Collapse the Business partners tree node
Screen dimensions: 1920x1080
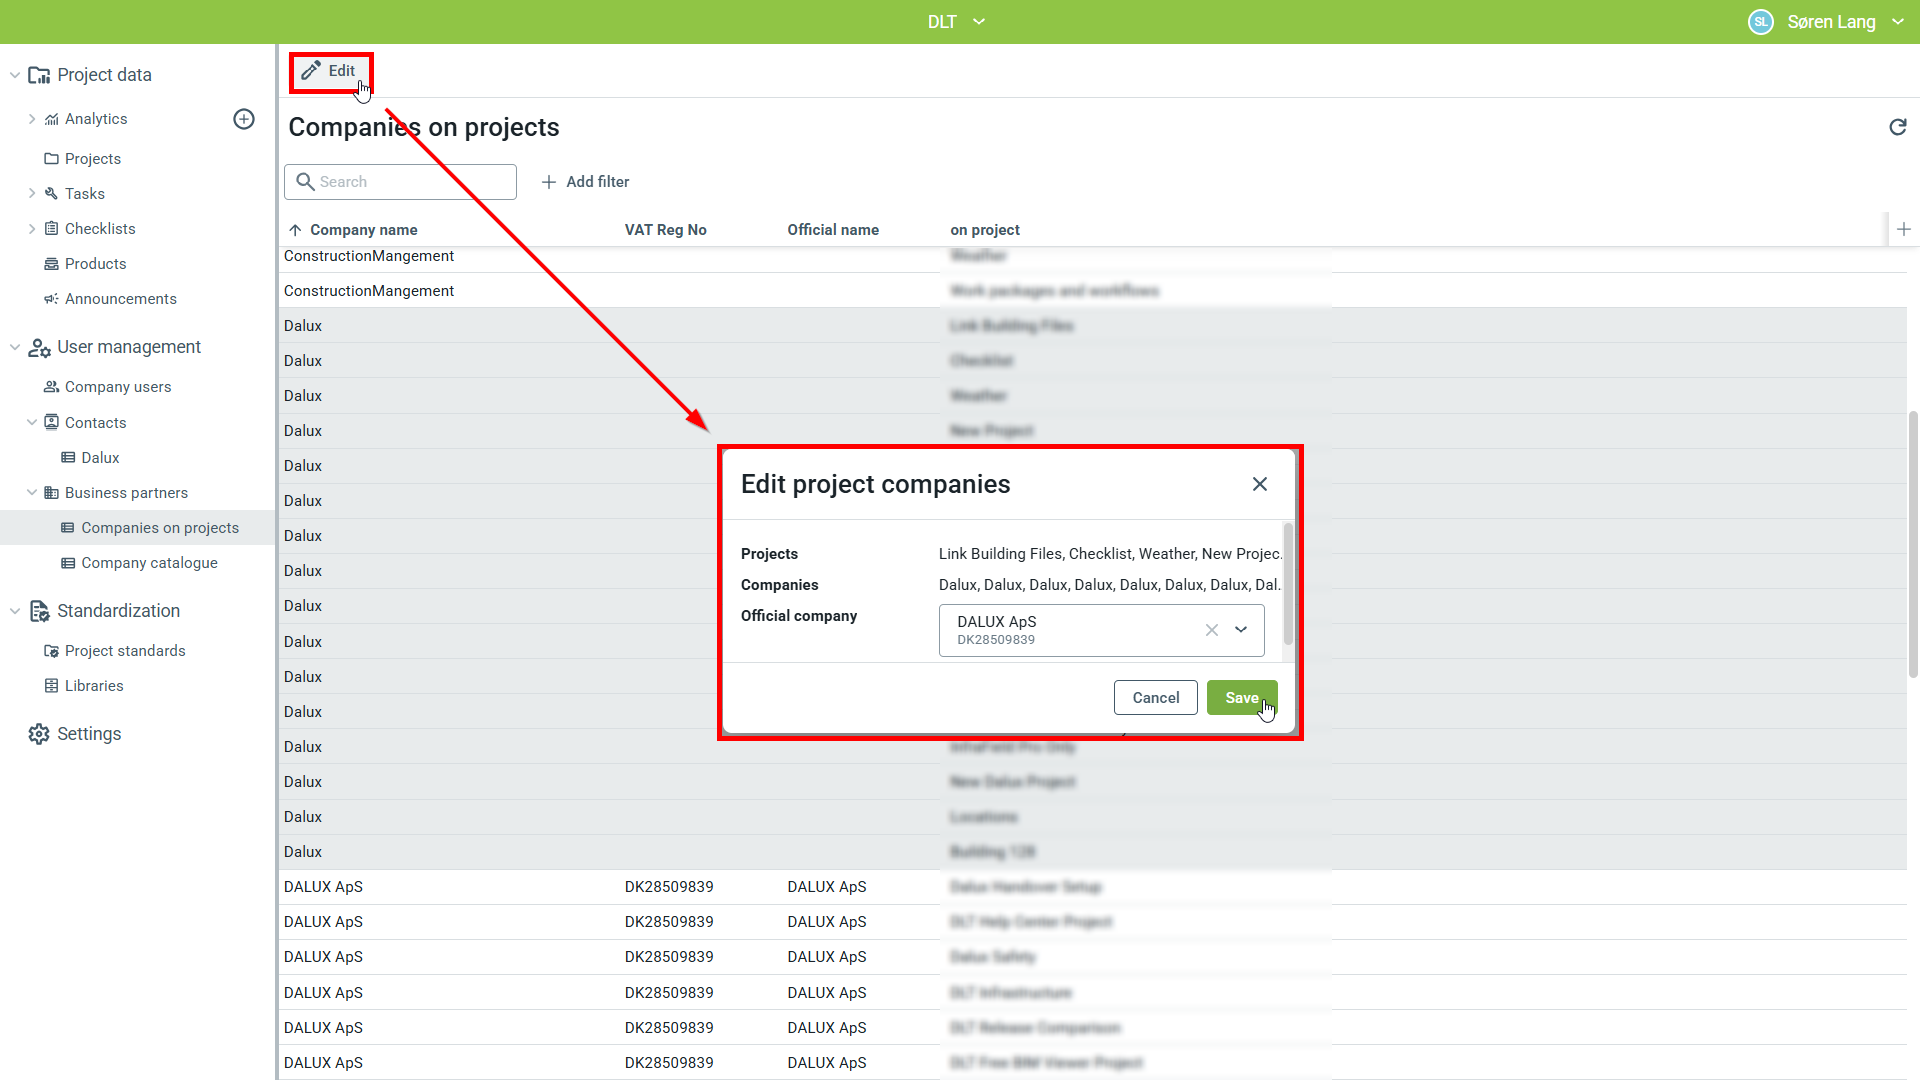32,493
